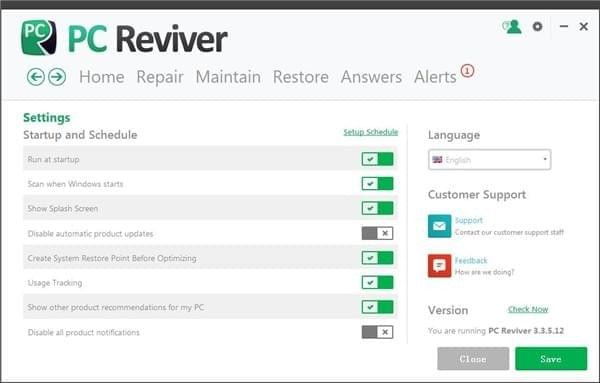Toggle Create System Restore Point Before Optimizing

pyautogui.click(x=377, y=258)
